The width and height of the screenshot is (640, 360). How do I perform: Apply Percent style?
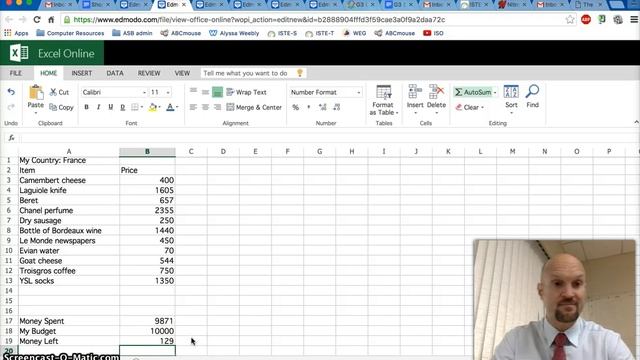tap(296, 107)
